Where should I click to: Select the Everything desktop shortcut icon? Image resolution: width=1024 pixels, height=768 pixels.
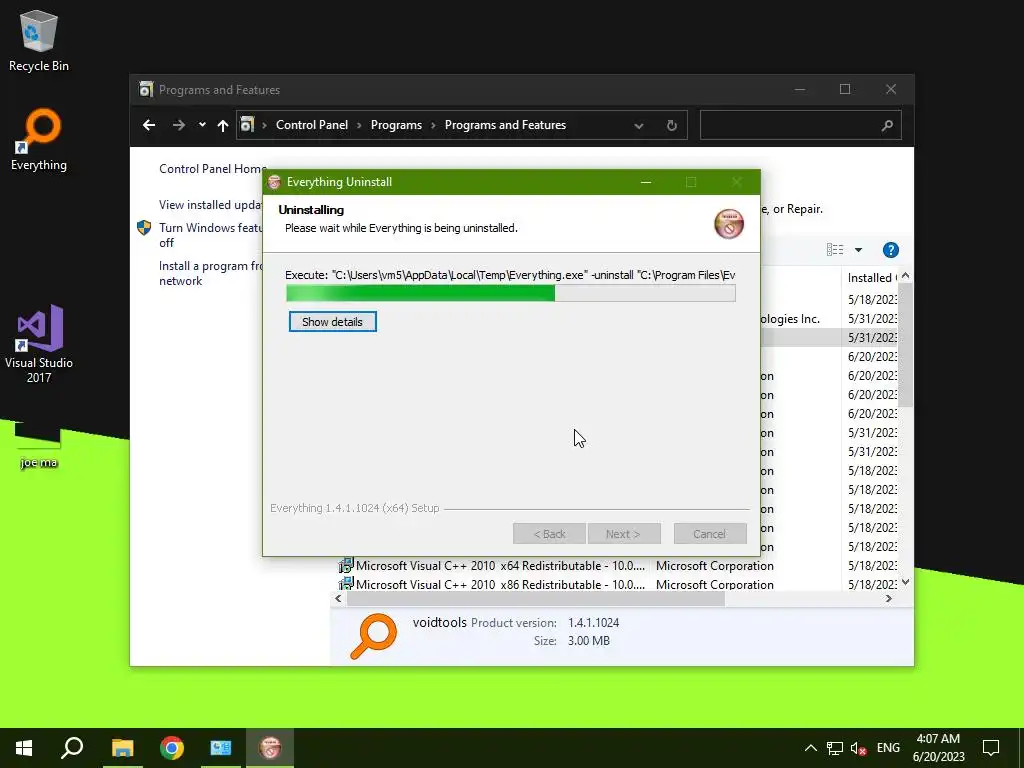(39, 140)
